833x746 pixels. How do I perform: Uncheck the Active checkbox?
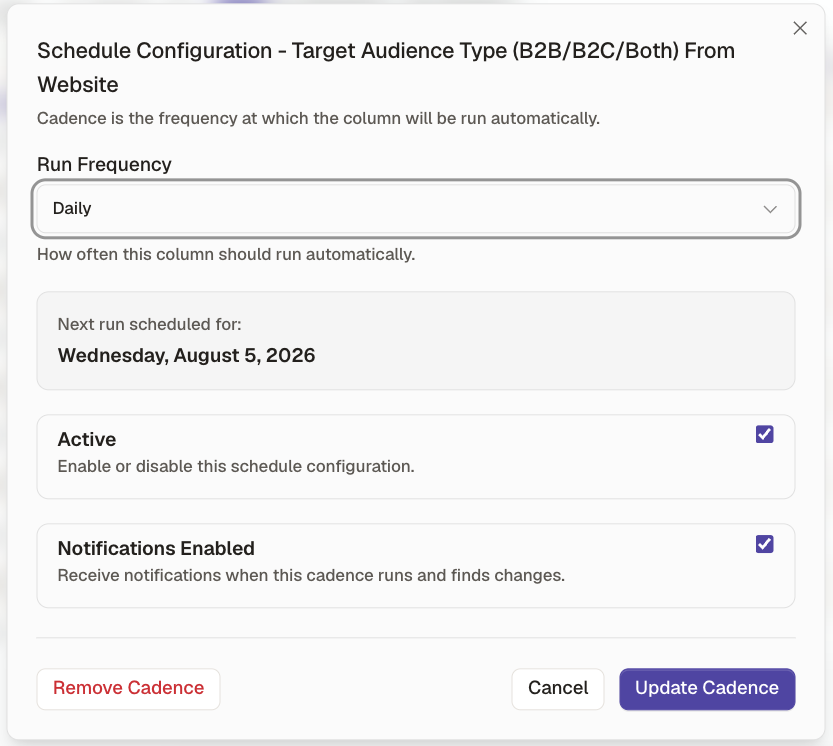(764, 434)
